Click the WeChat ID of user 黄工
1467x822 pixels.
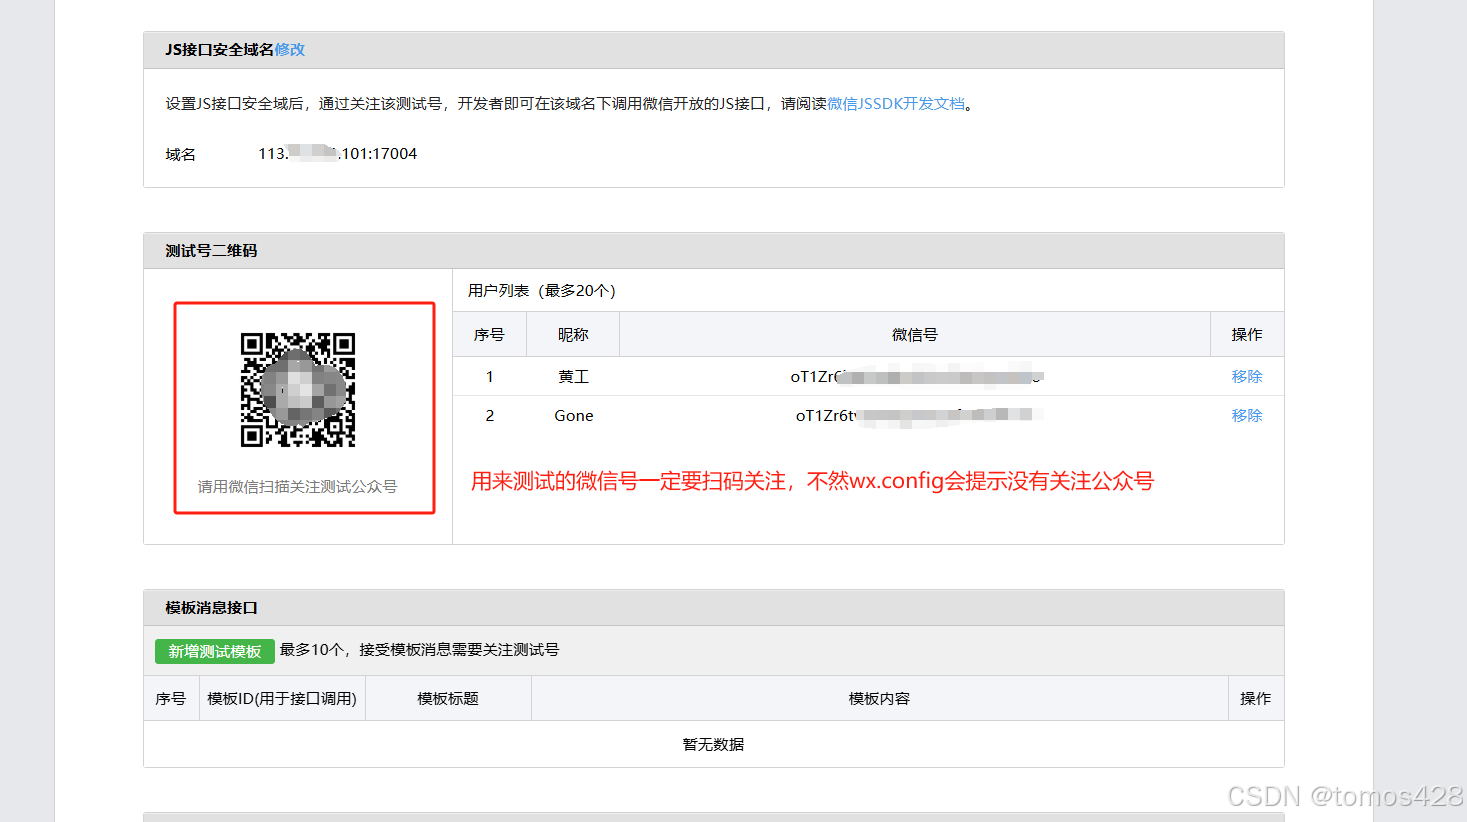pyautogui.click(x=916, y=377)
